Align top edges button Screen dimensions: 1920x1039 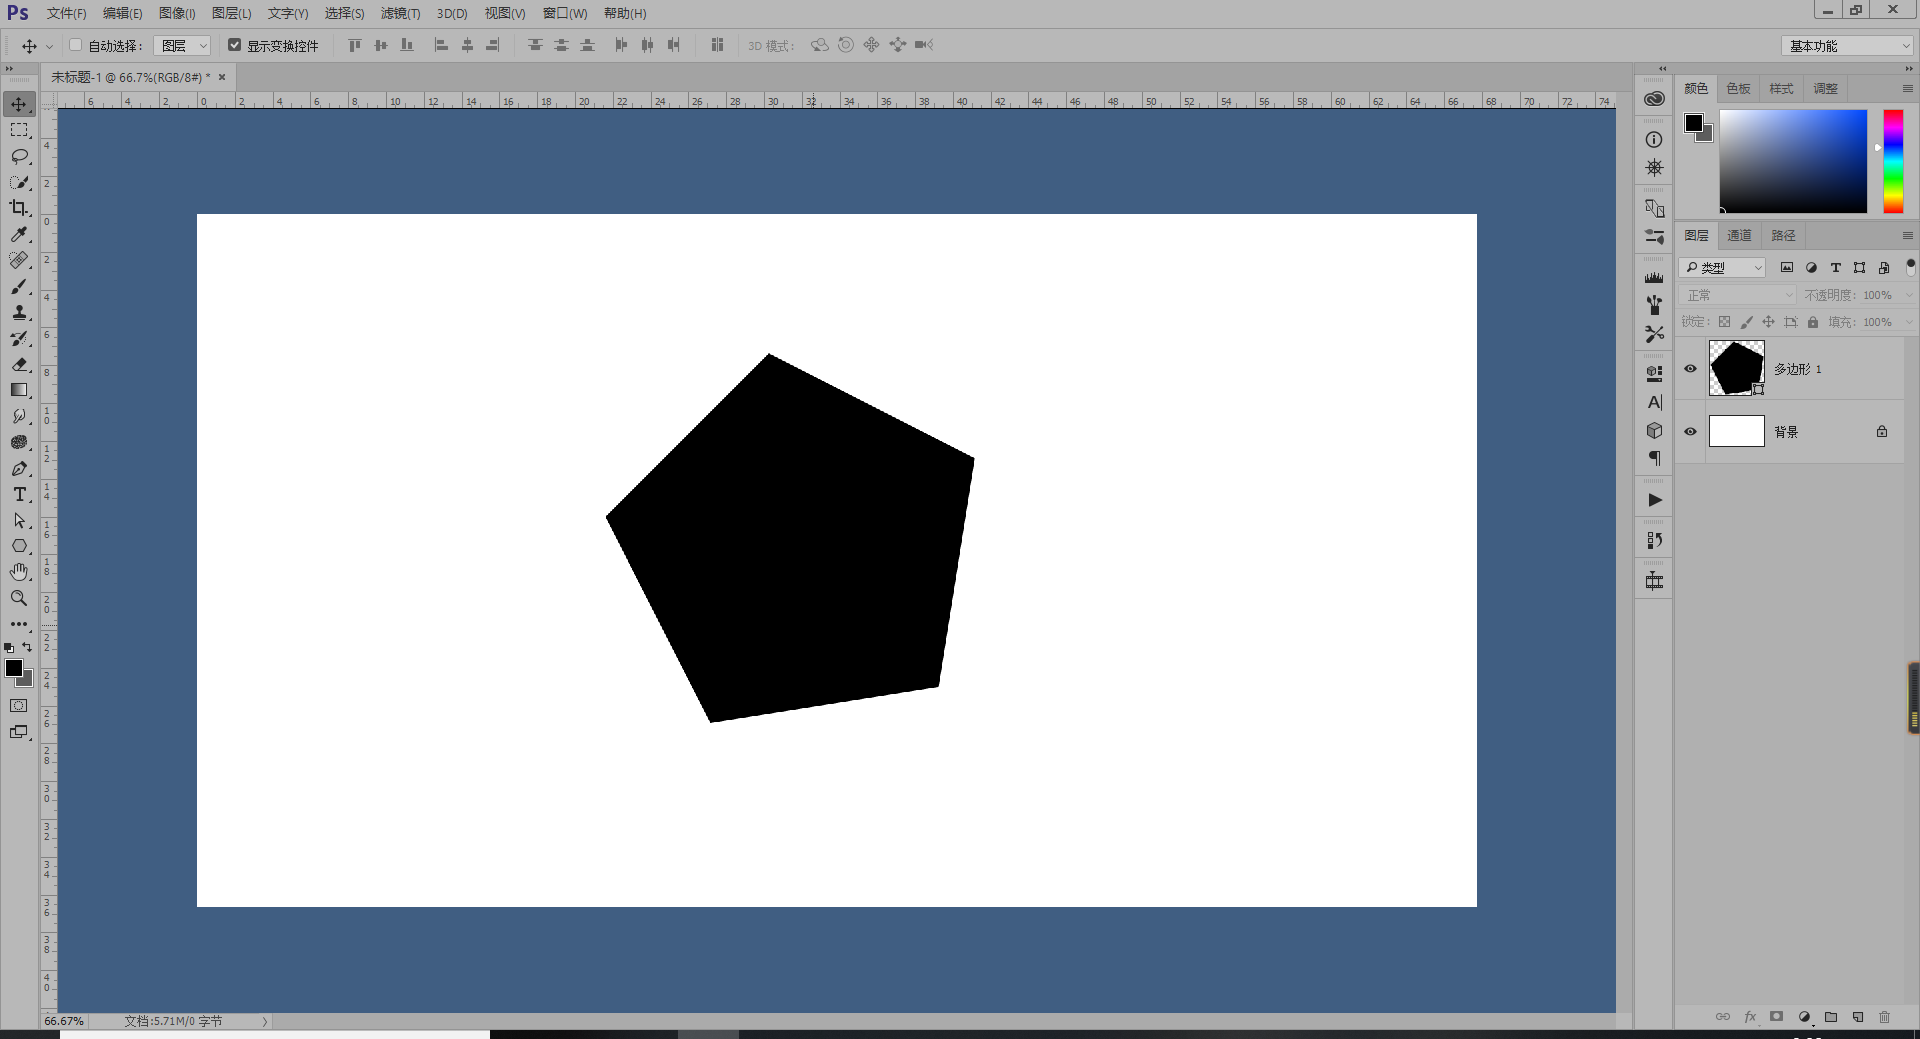point(355,45)
